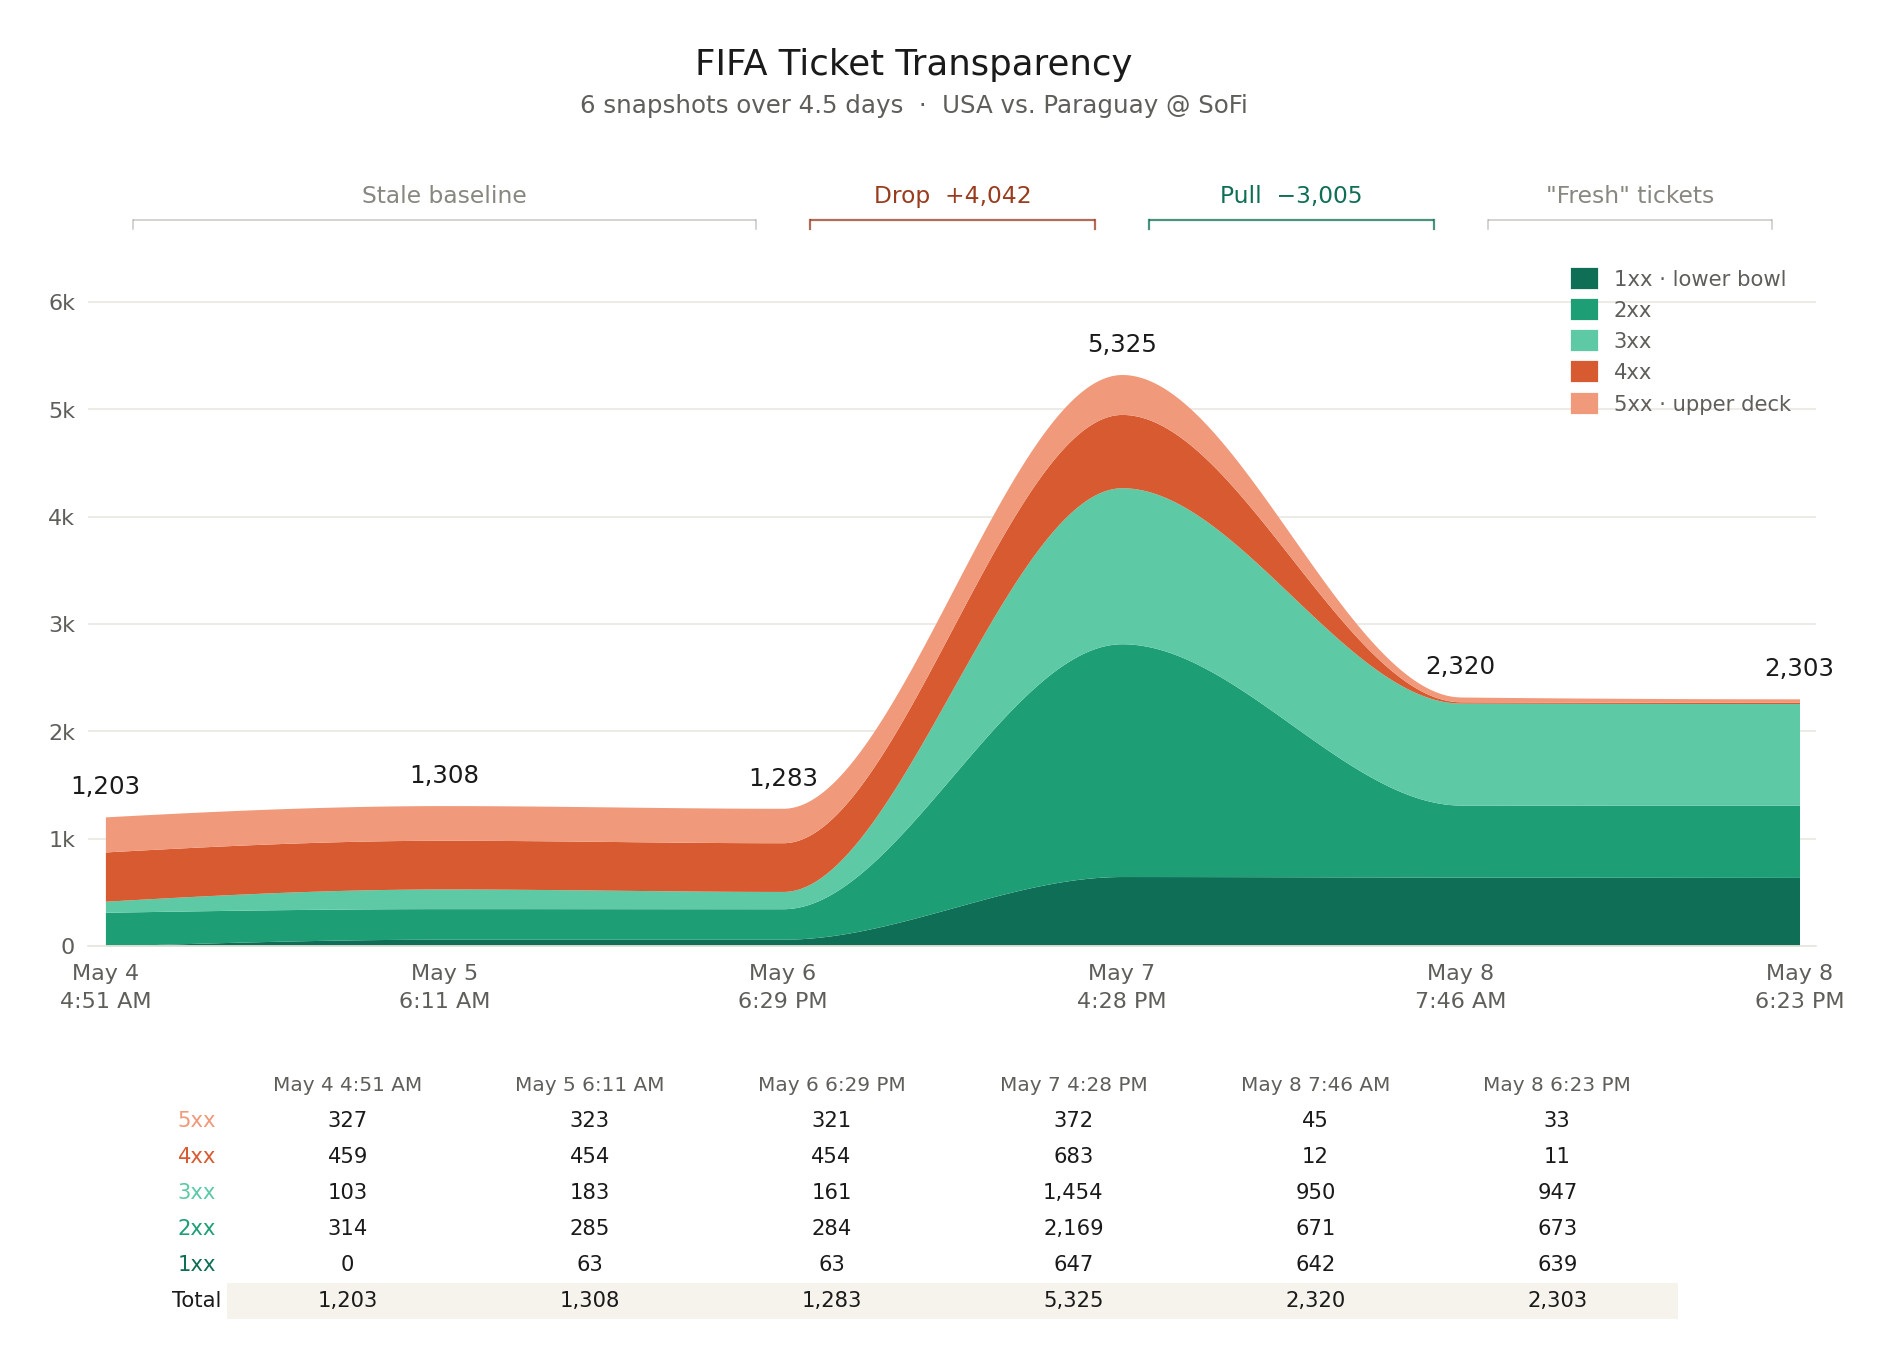Click the 3k y-axis label
This screenshot has width=1892, height=1367.
(62, 624)
